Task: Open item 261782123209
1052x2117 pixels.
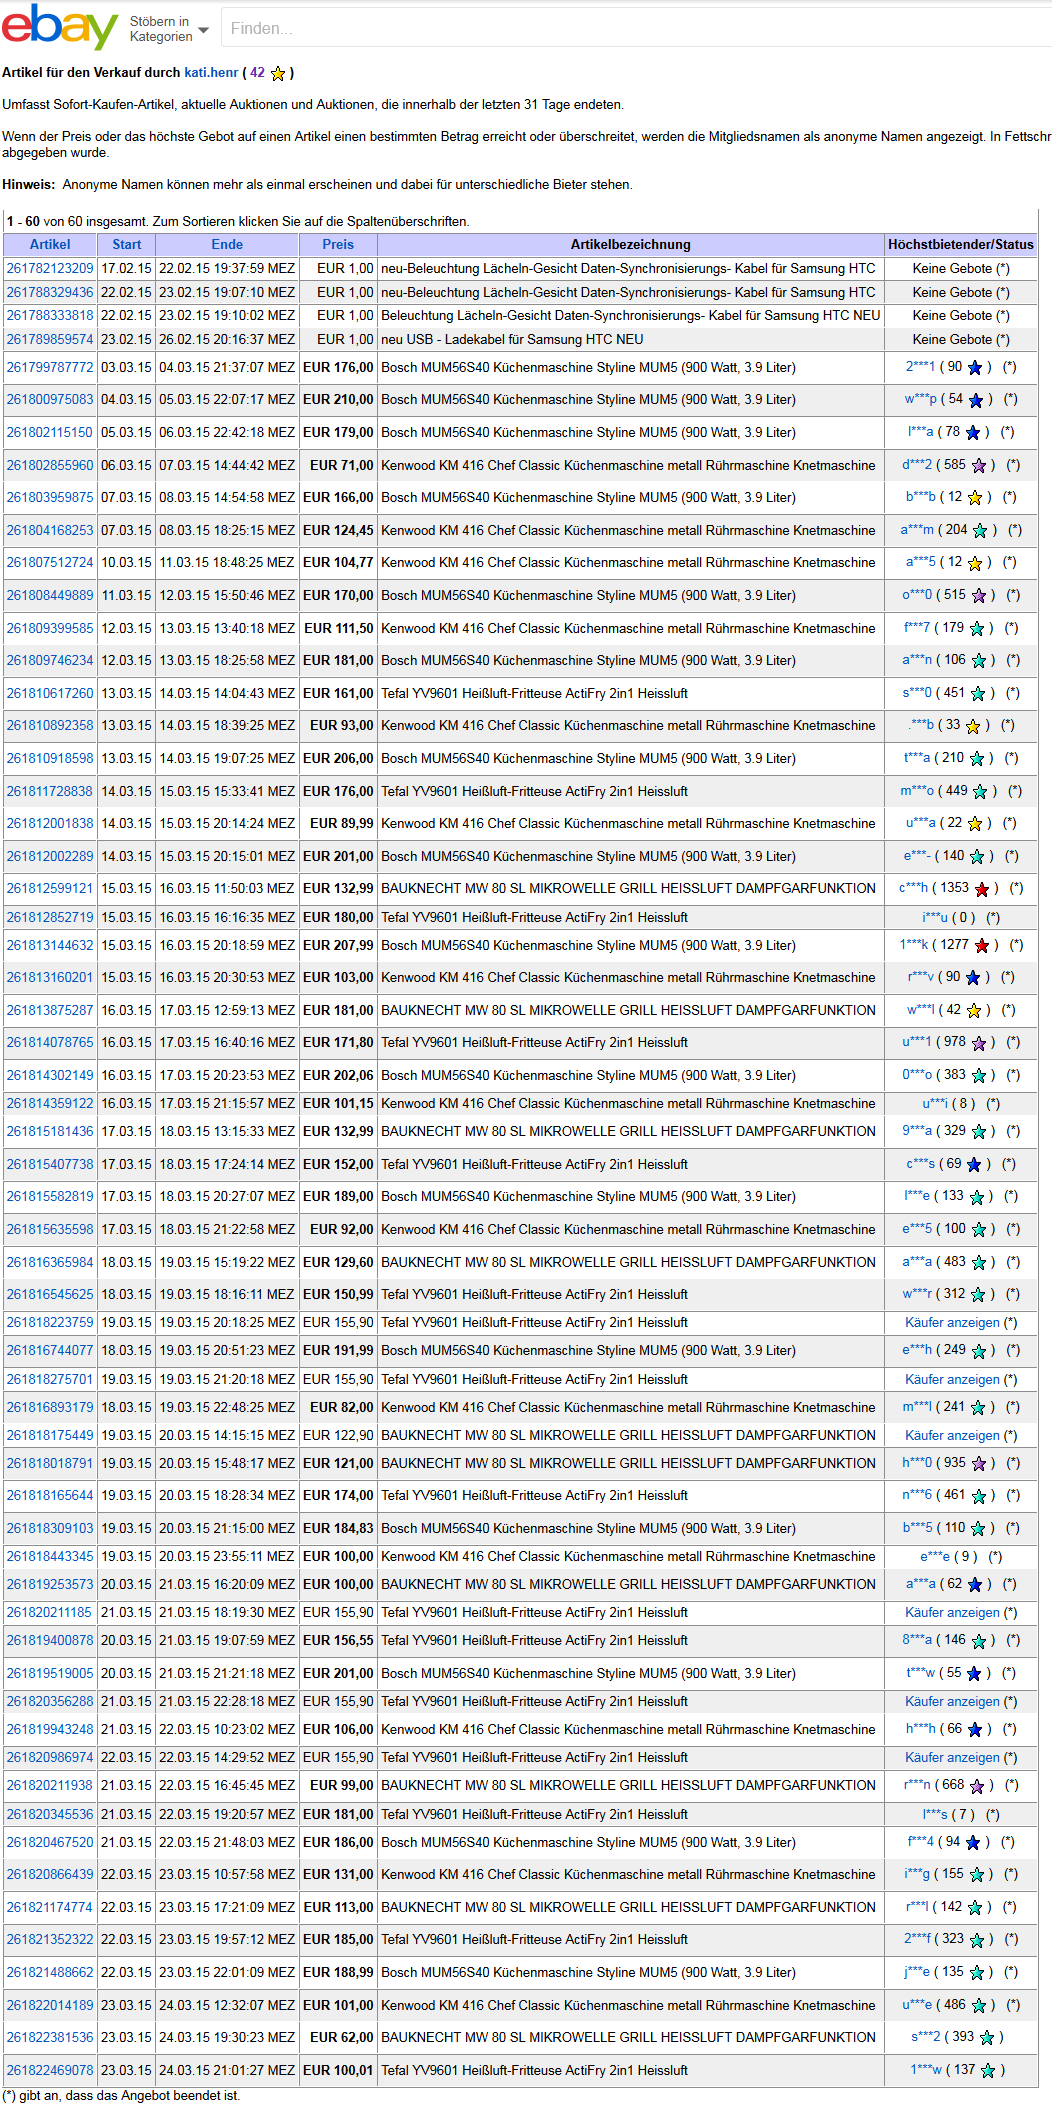Action: point(50,268)
